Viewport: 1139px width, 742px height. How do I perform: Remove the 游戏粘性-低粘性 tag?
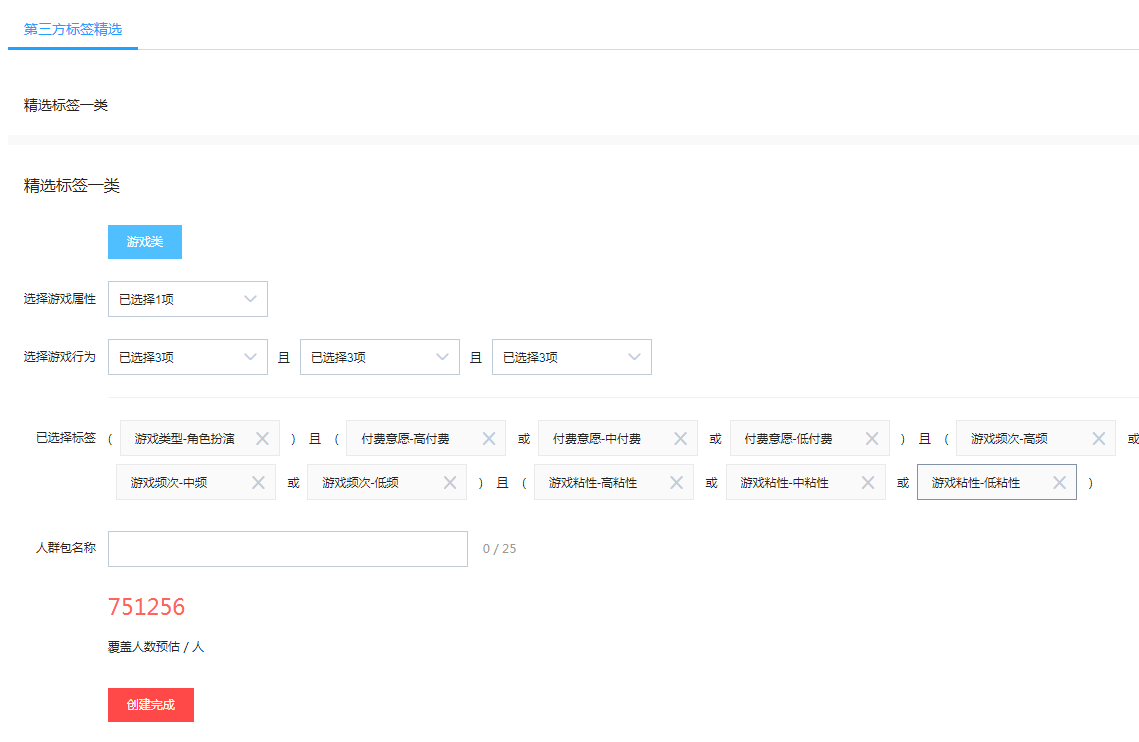1059,483
